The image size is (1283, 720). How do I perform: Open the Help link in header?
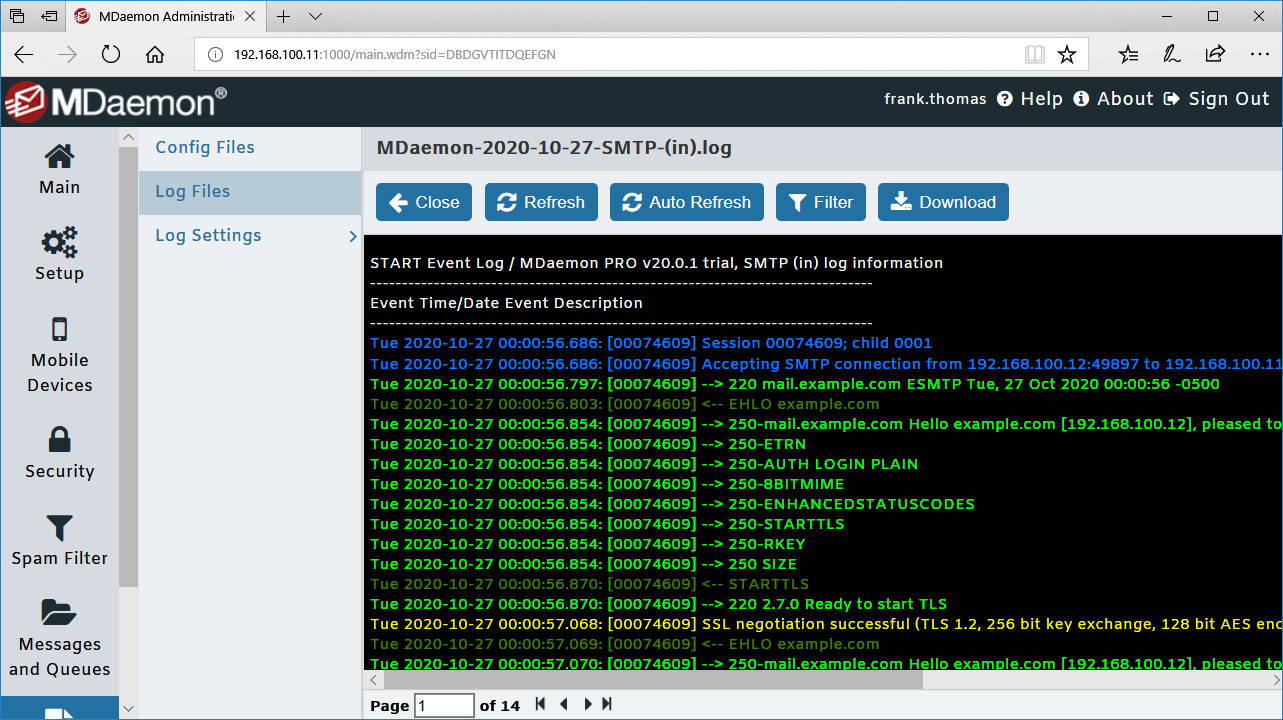tap(1029, 99)
